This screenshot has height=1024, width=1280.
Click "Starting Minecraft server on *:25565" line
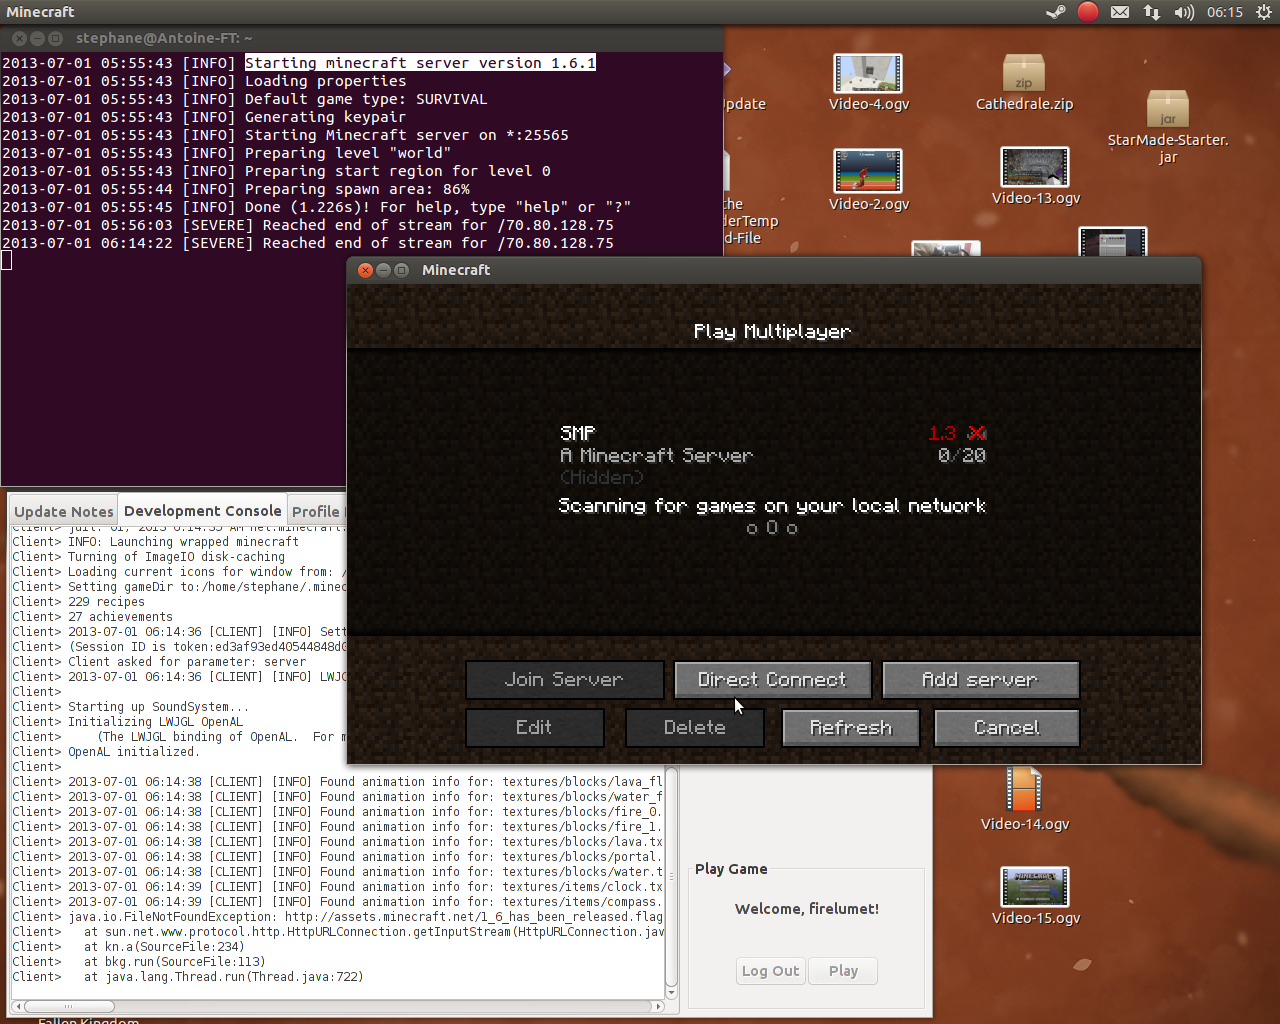click(x=285, y=135)
